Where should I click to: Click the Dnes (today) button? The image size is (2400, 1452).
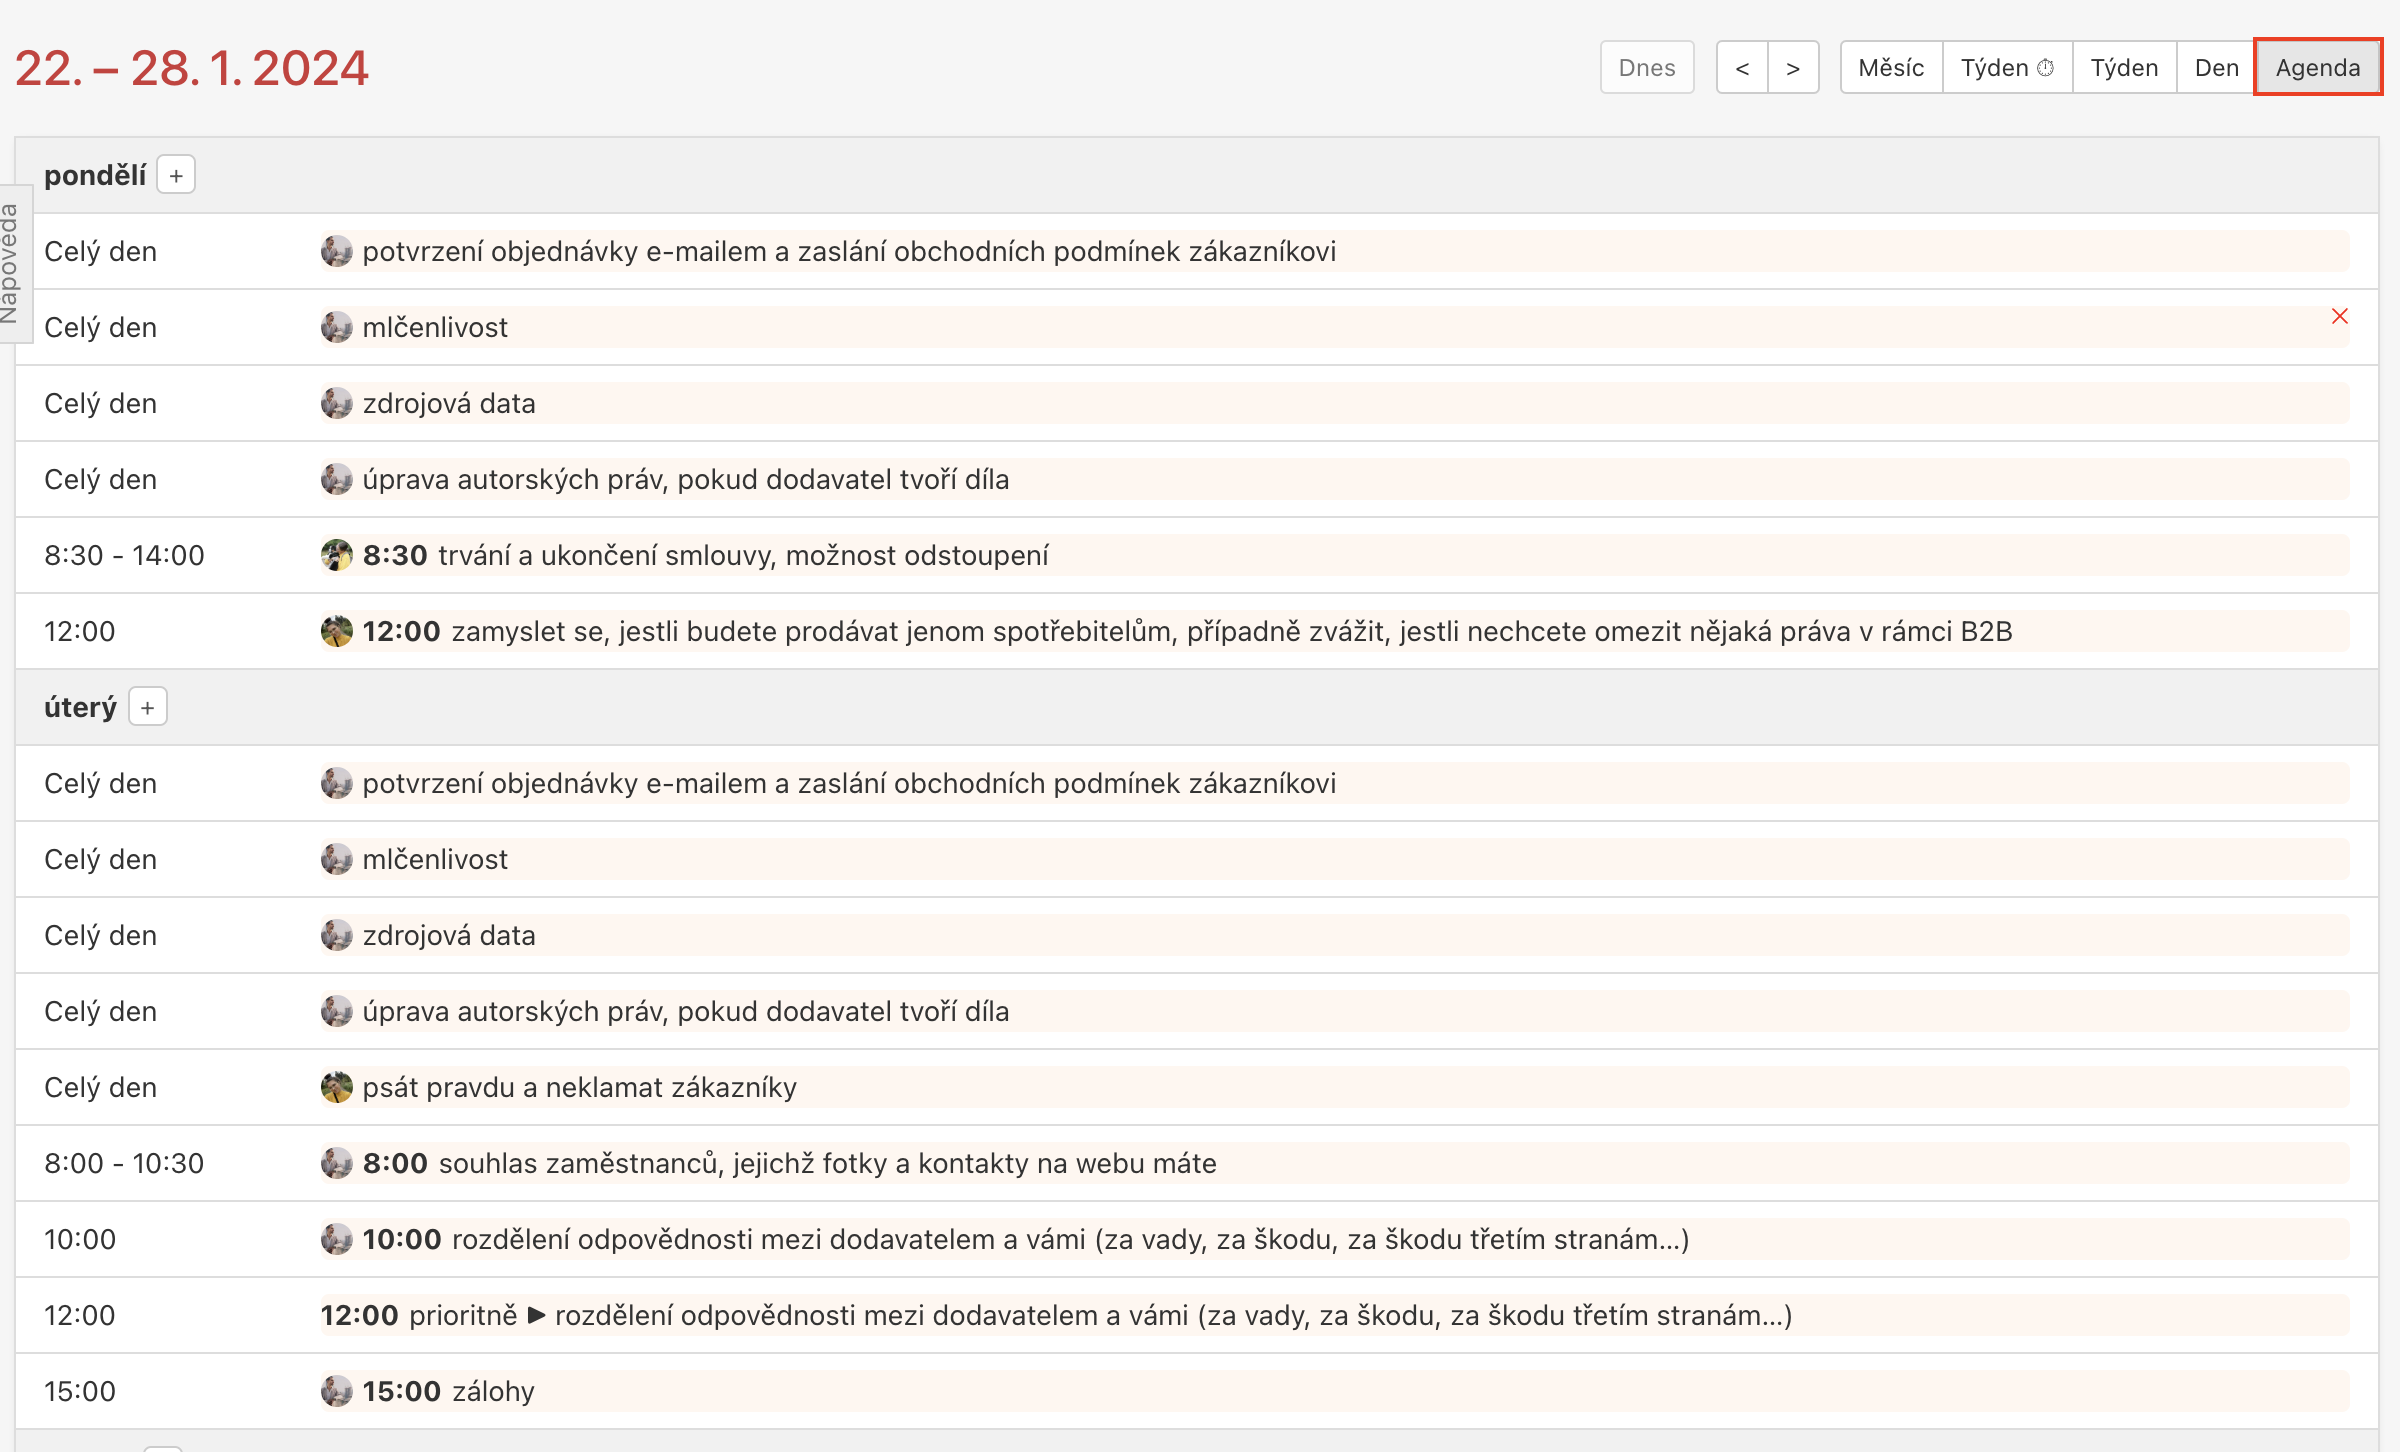pos(1647,67)
